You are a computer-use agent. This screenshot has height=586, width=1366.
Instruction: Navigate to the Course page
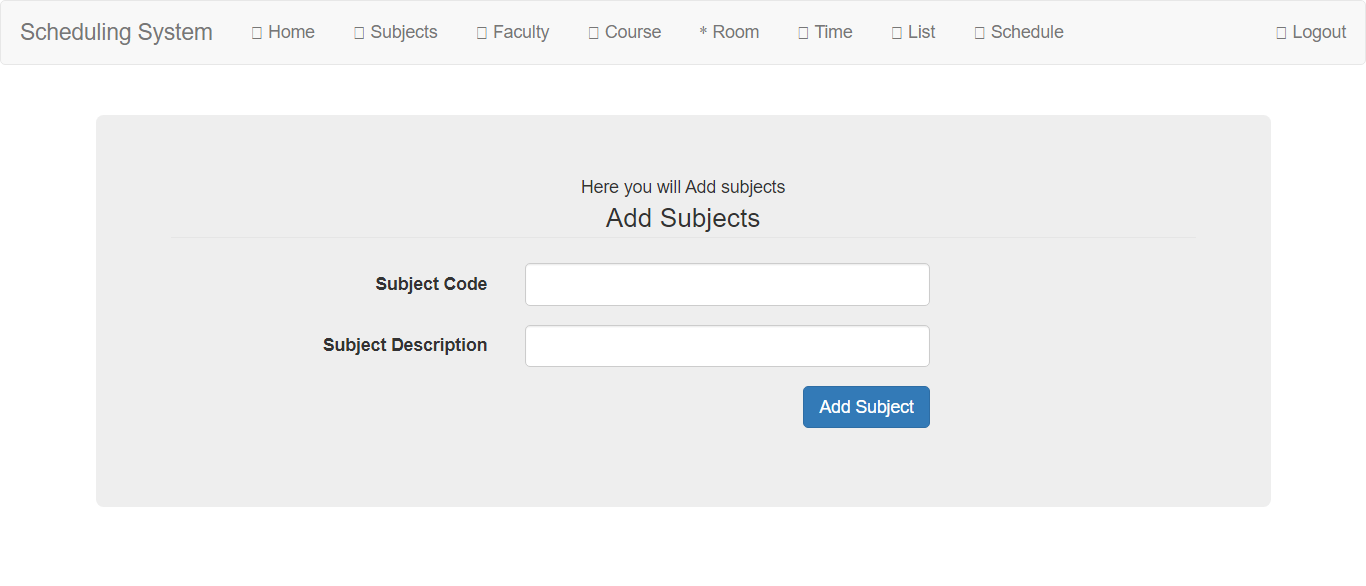[x=625, y=32]
